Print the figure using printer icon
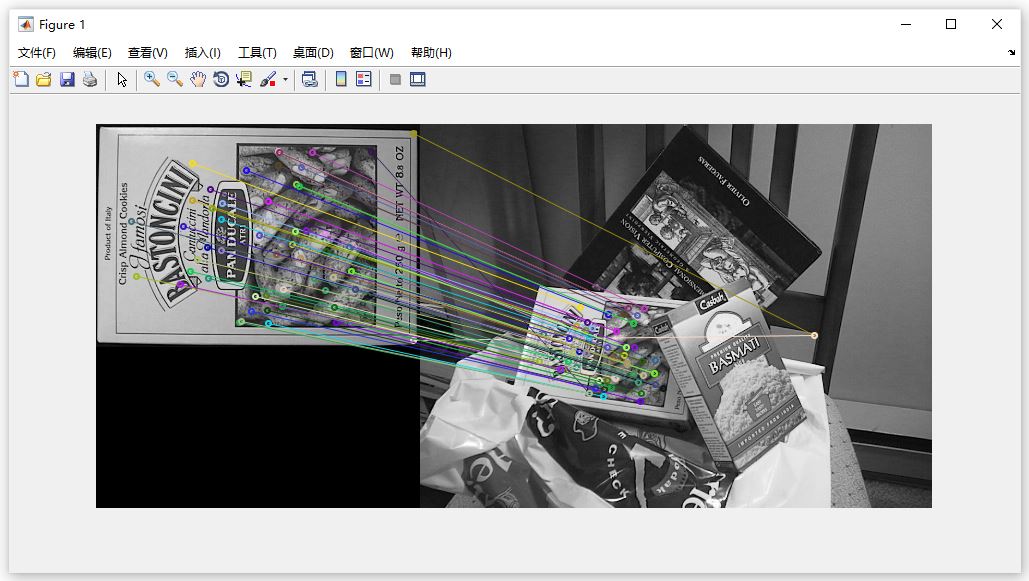The width and height of the screenshot is (1029, 581). [90, 79]
